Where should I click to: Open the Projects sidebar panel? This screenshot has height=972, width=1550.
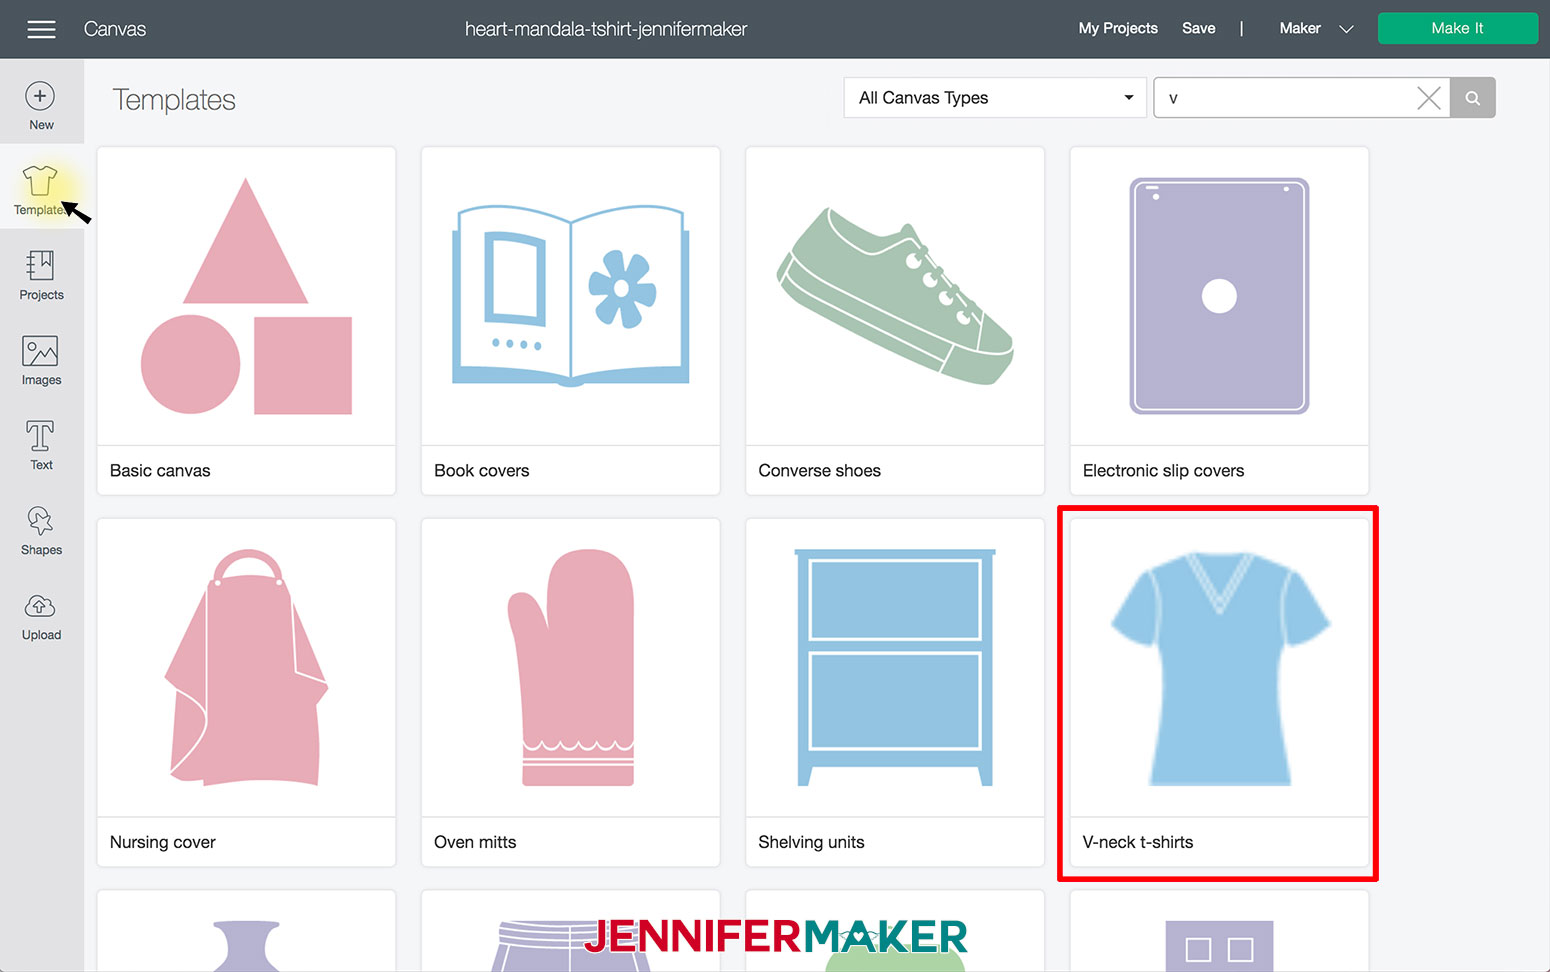41,275
